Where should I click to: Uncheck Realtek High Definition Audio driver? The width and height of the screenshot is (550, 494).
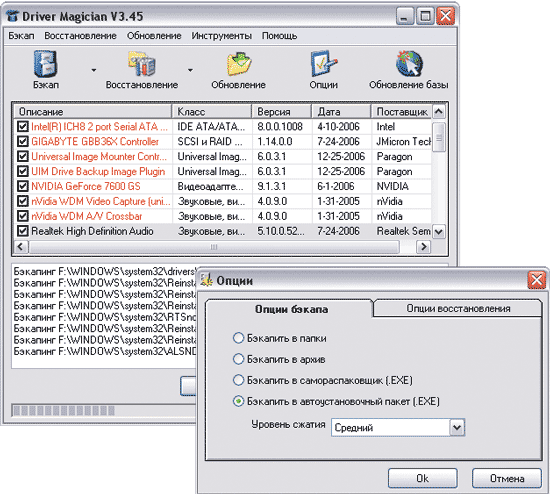click(23, 231)
